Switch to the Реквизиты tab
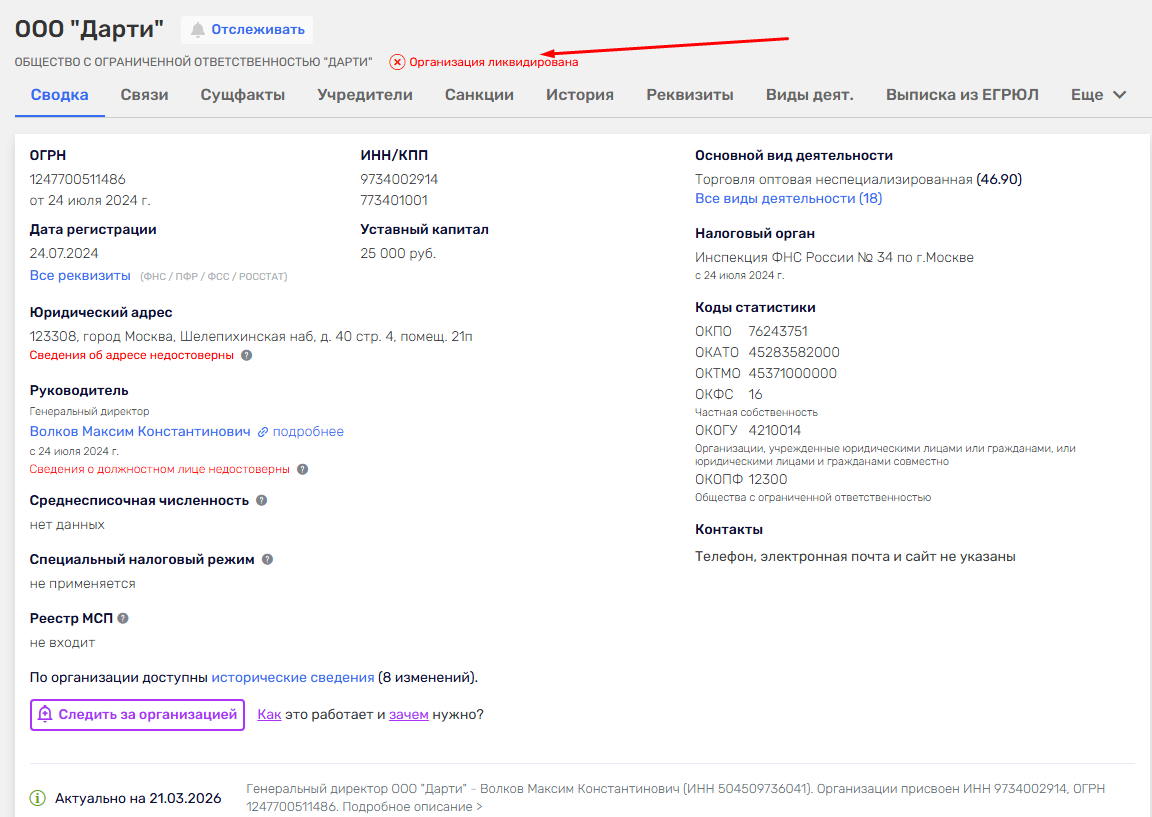This screenshot has height=817, width=1152. click(x=690, y=95)
